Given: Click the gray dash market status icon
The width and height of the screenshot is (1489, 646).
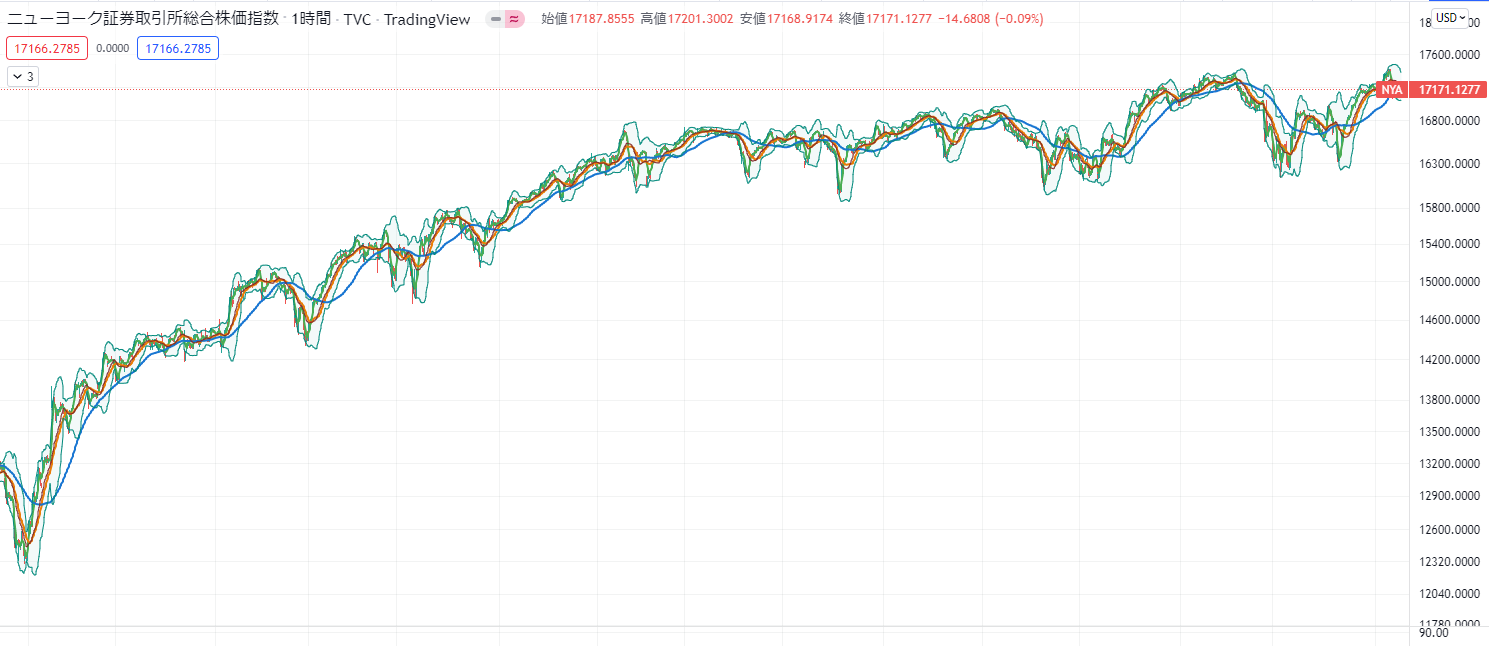Looking at the screenshot, I should pos(495,19).
